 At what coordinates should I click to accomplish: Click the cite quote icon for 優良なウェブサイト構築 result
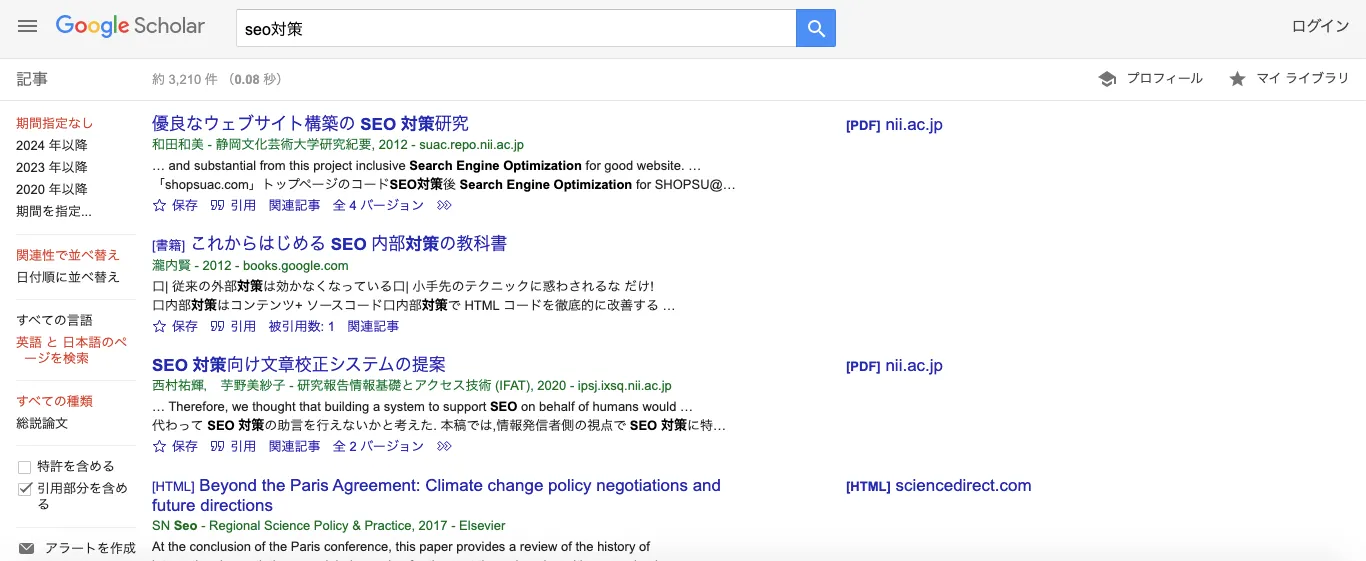[x=217, y=205]
